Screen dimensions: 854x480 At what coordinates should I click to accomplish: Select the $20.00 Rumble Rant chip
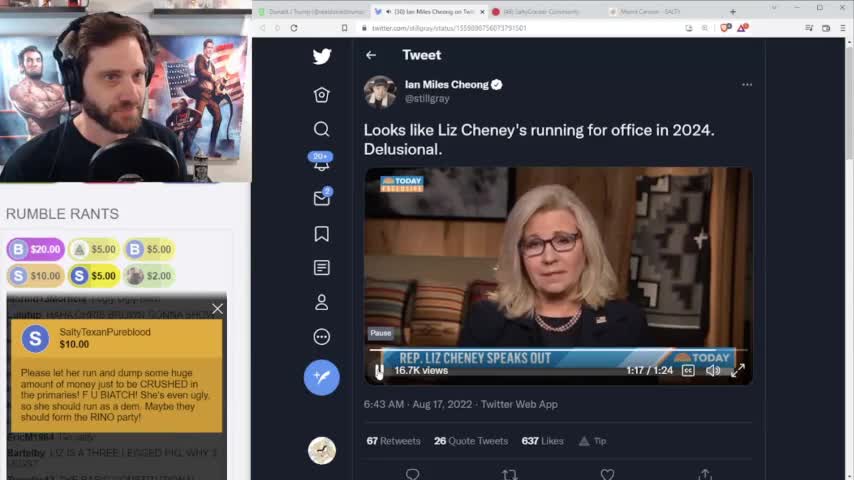35,249
